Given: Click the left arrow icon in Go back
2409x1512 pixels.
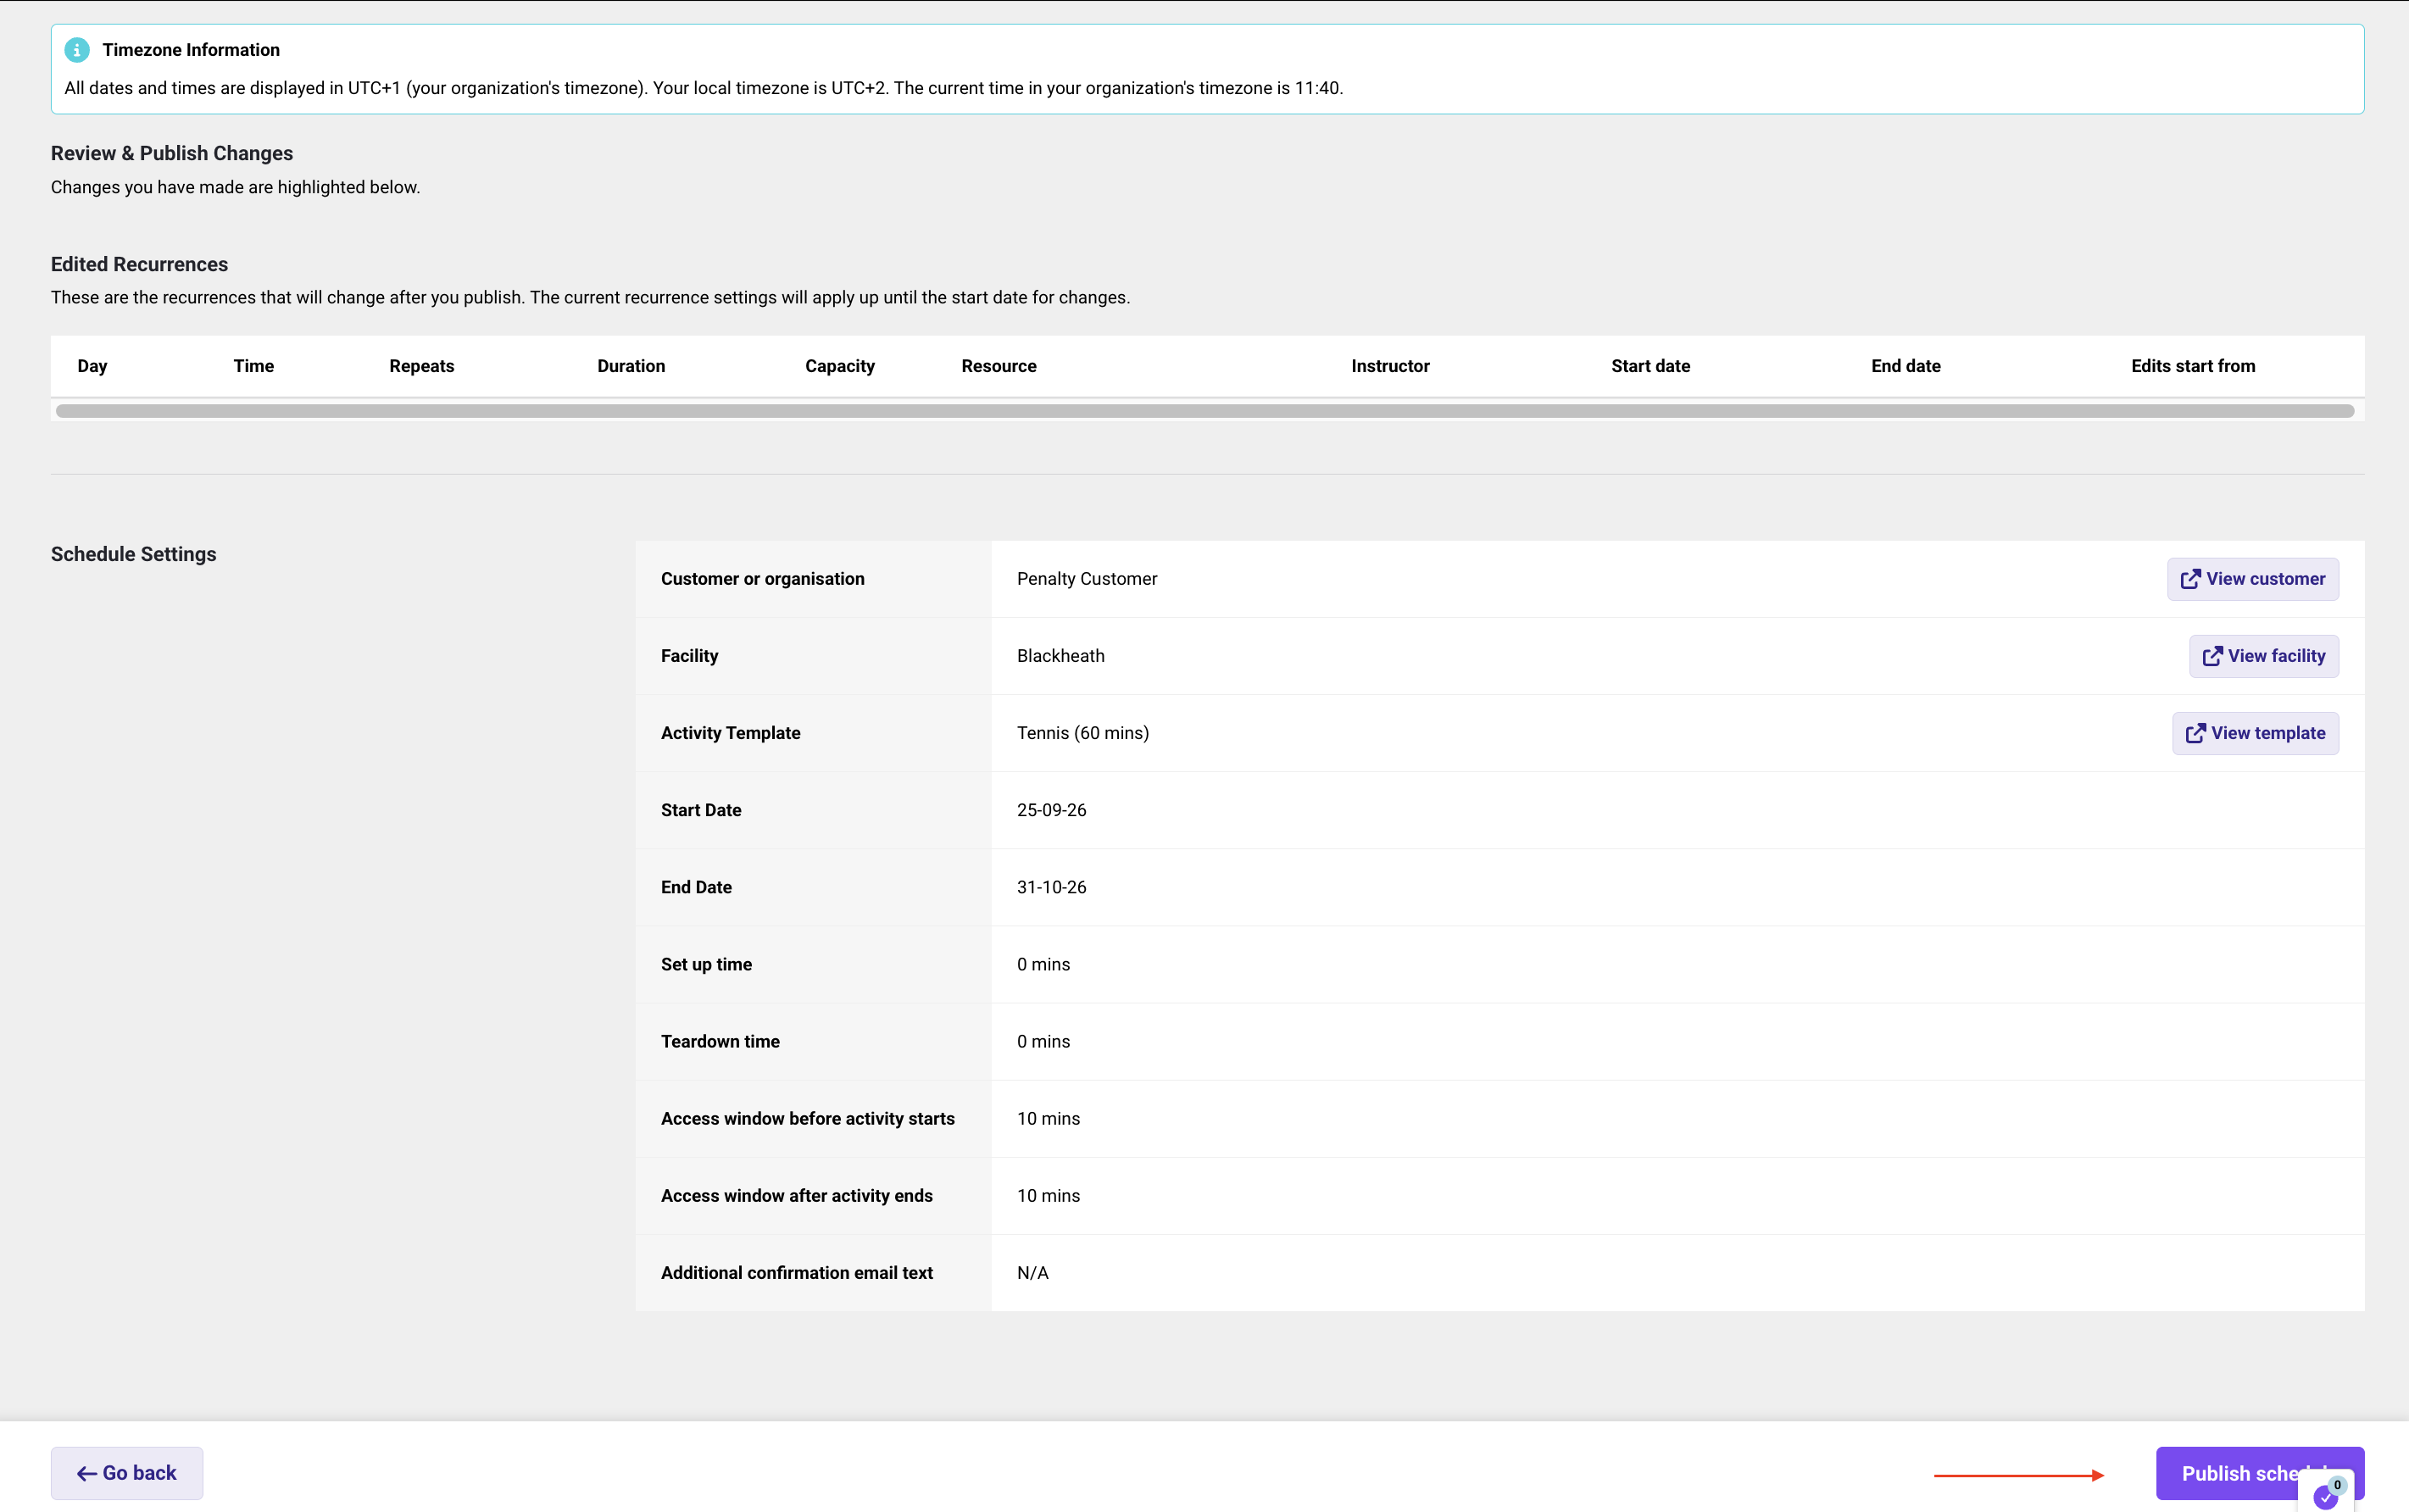Looking at the screenshot, I should tap(87, 1474).
